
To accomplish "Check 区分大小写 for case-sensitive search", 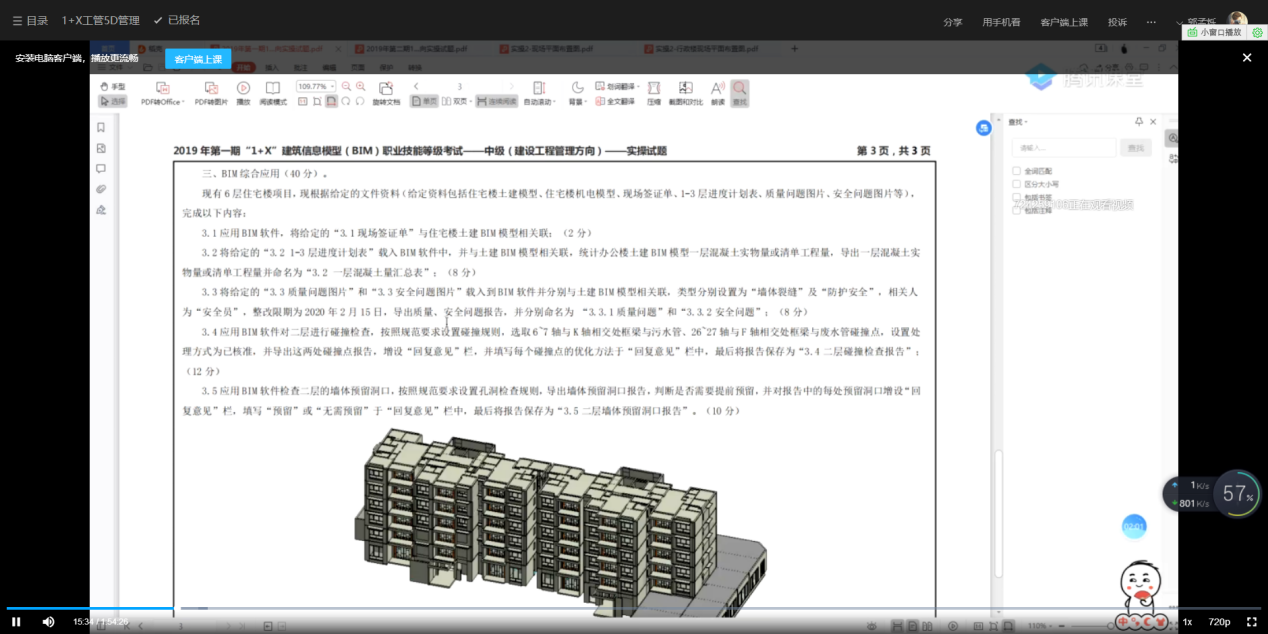I will [1016, 184].
